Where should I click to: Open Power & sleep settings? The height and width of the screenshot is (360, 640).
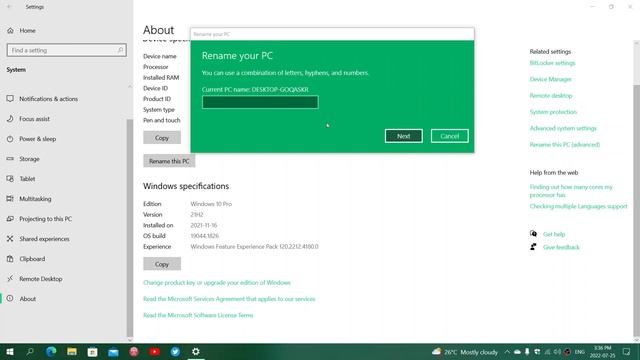click(x=38, y=139)
